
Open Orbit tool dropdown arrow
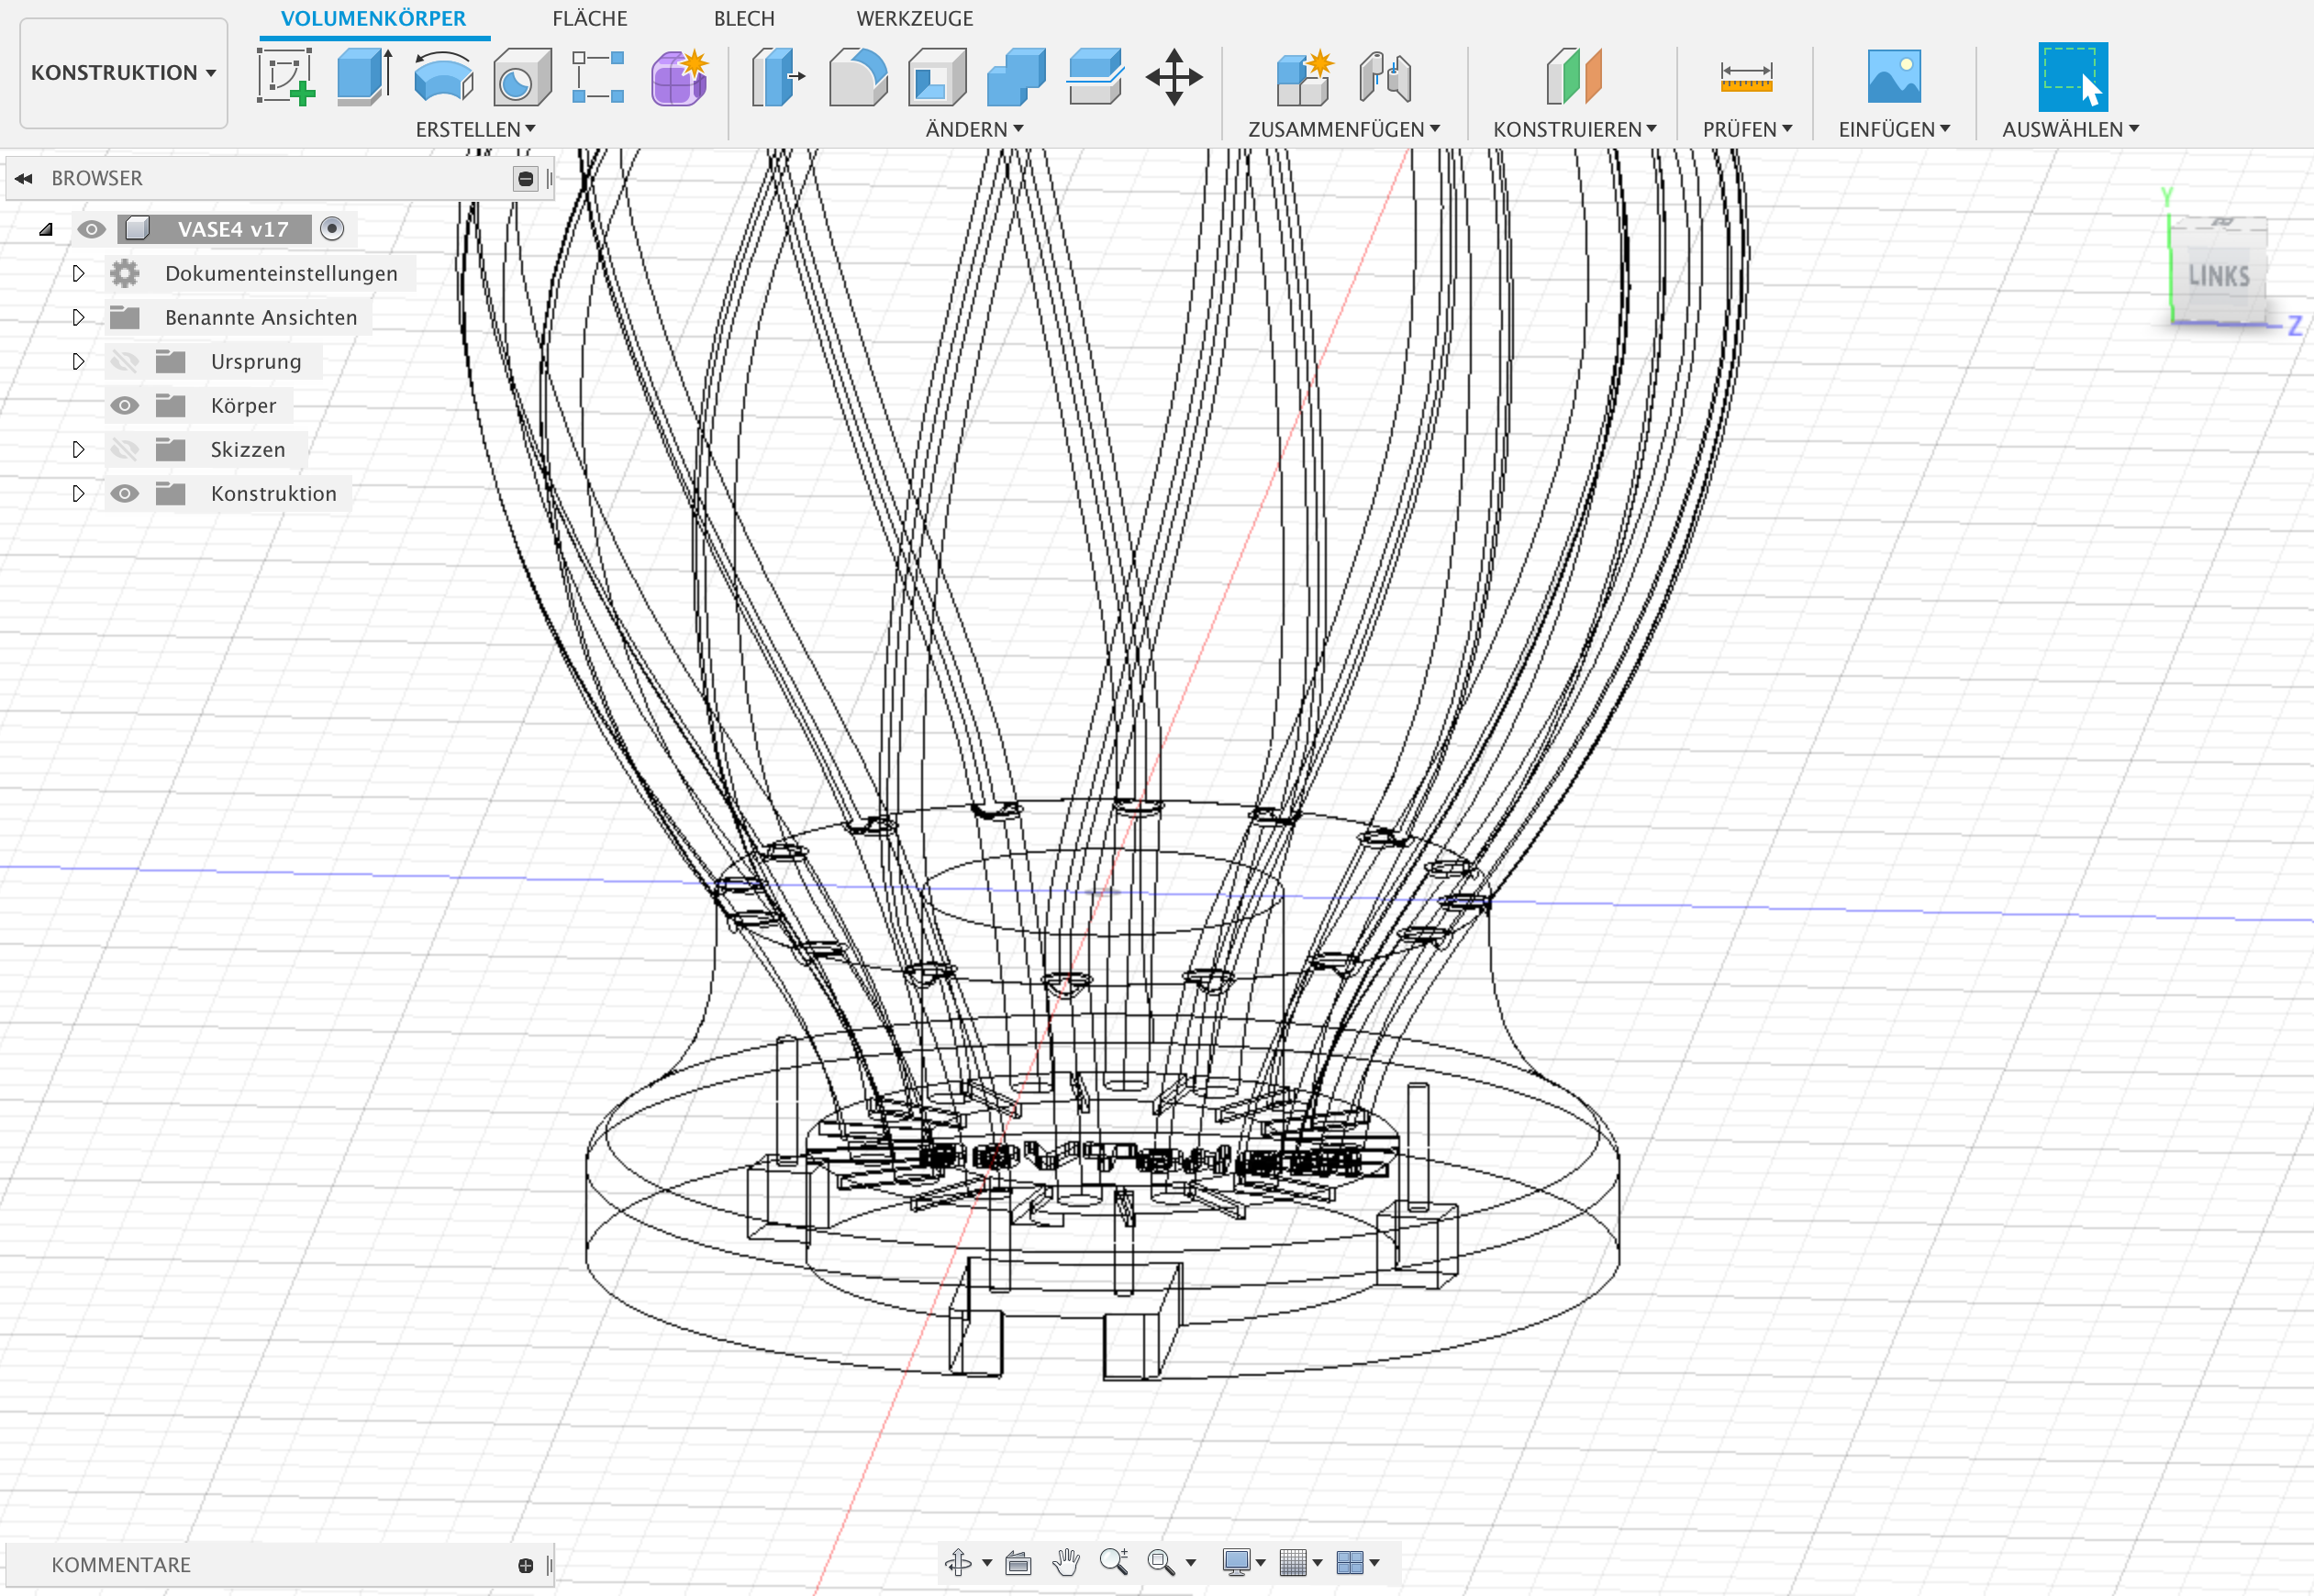pyautogui.click(x=987, y=1562)
